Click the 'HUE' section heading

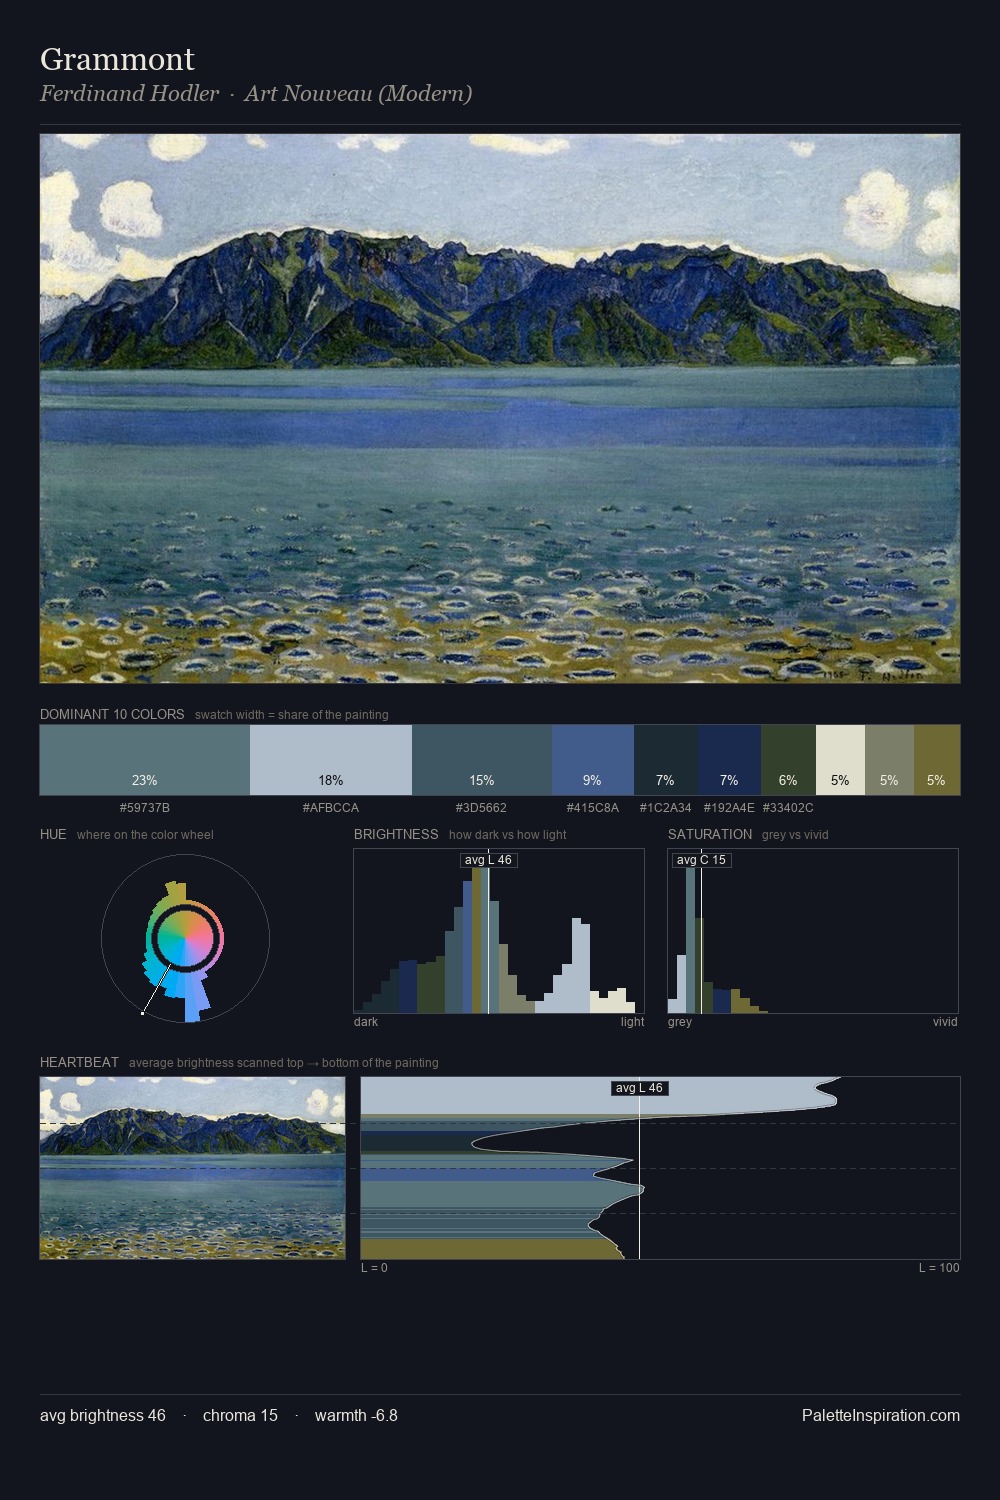click(53, 834)
